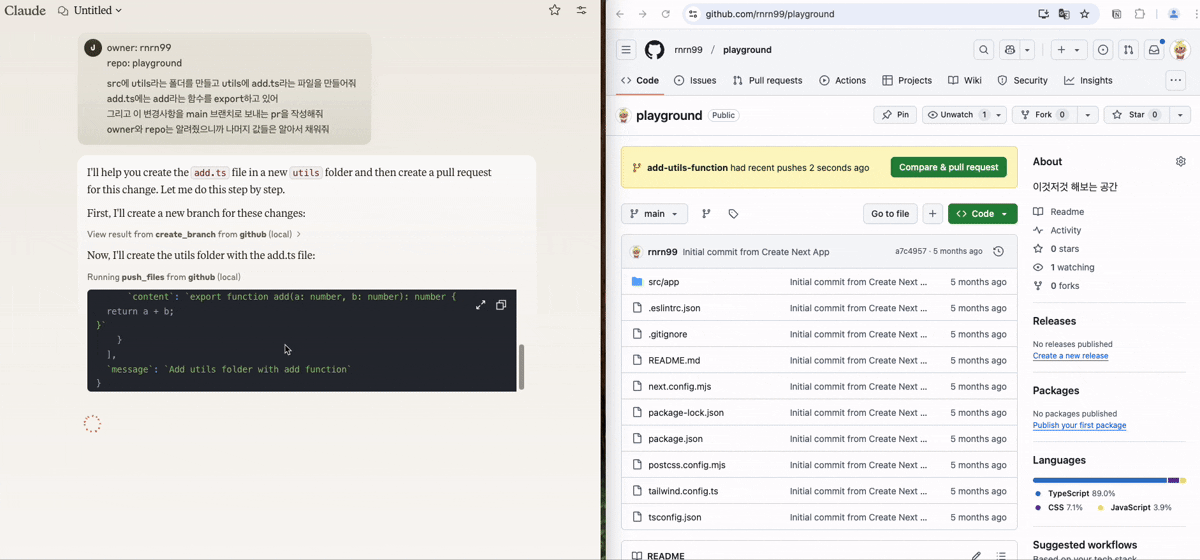Open Copilot chat icon in GitHub header
The image size is (1200, 560).
tap(1010, 50)
